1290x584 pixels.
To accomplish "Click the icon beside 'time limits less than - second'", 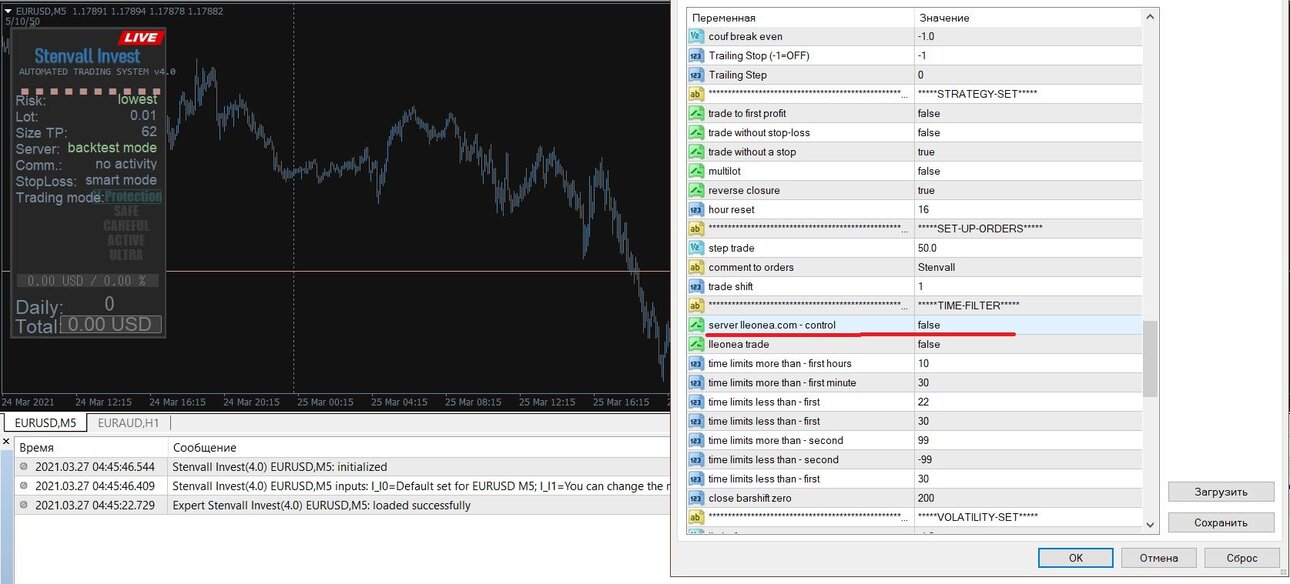I will pos(697,459).
